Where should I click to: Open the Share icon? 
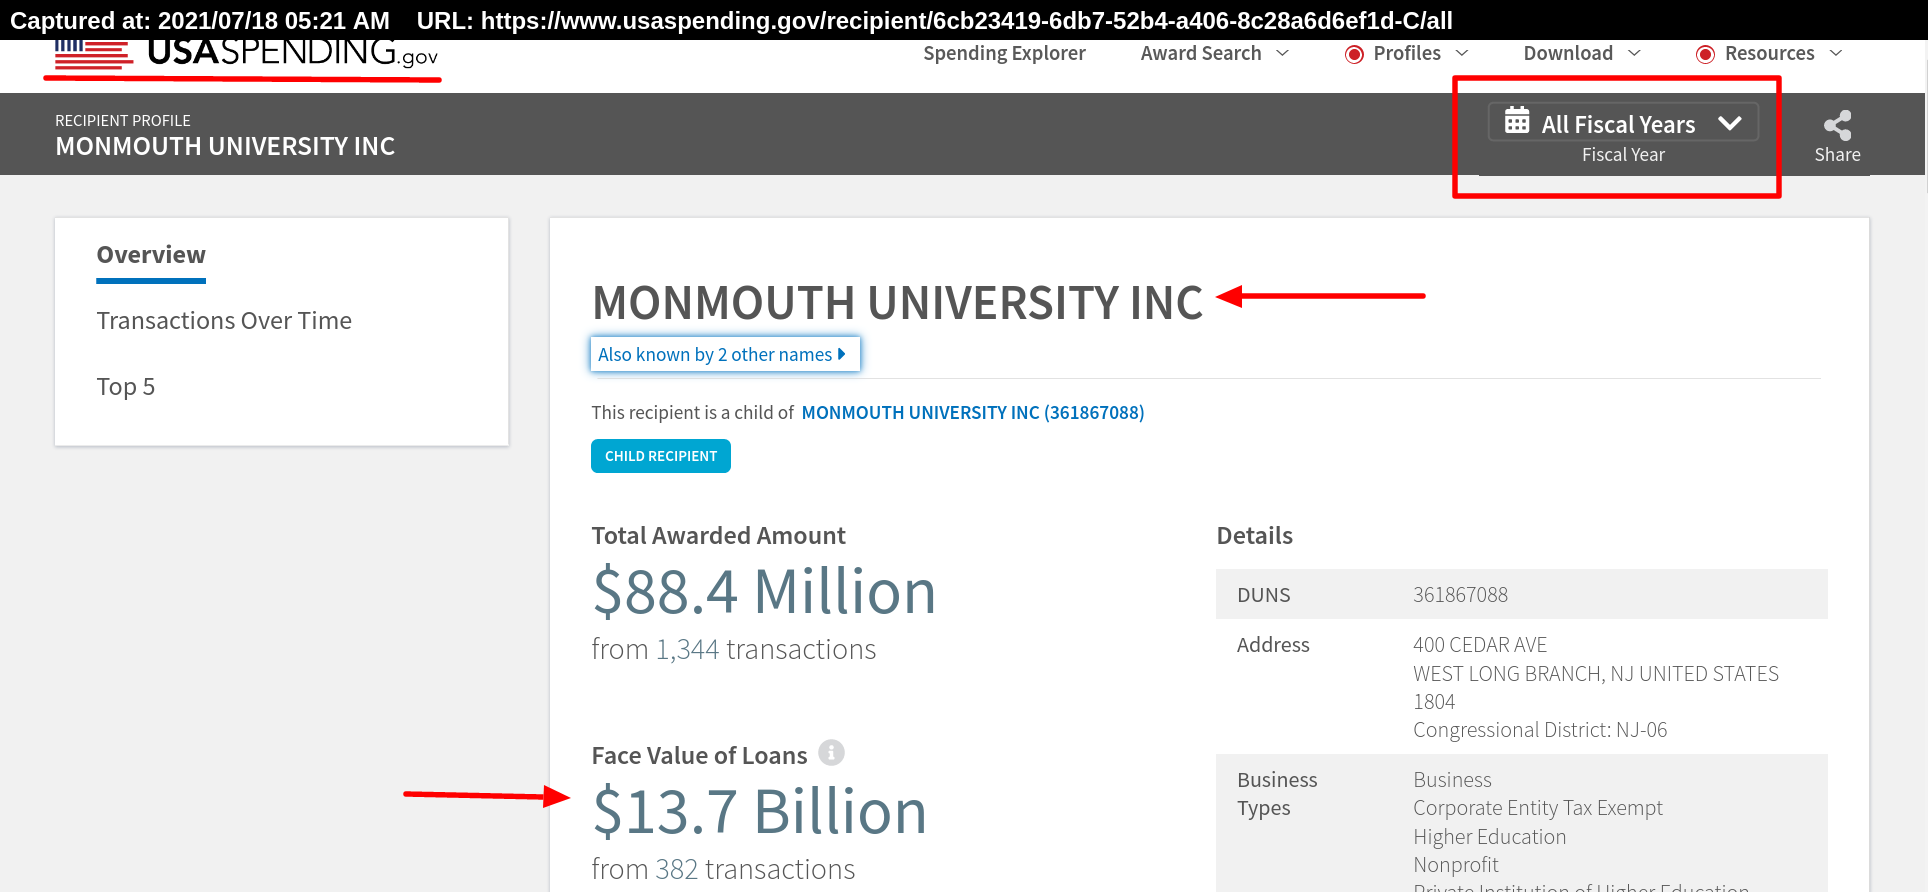(x=1837, y=126)
